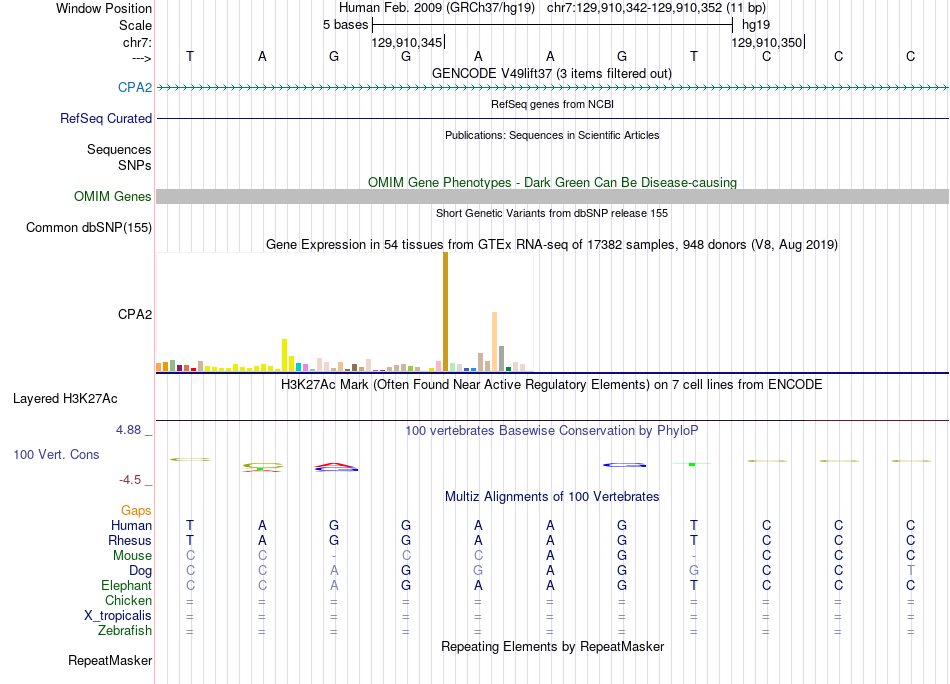Click the ---> sequence direction arrow label
Image resolution: width=950 pixels, height=684 pixels.
tap(141, 58)
